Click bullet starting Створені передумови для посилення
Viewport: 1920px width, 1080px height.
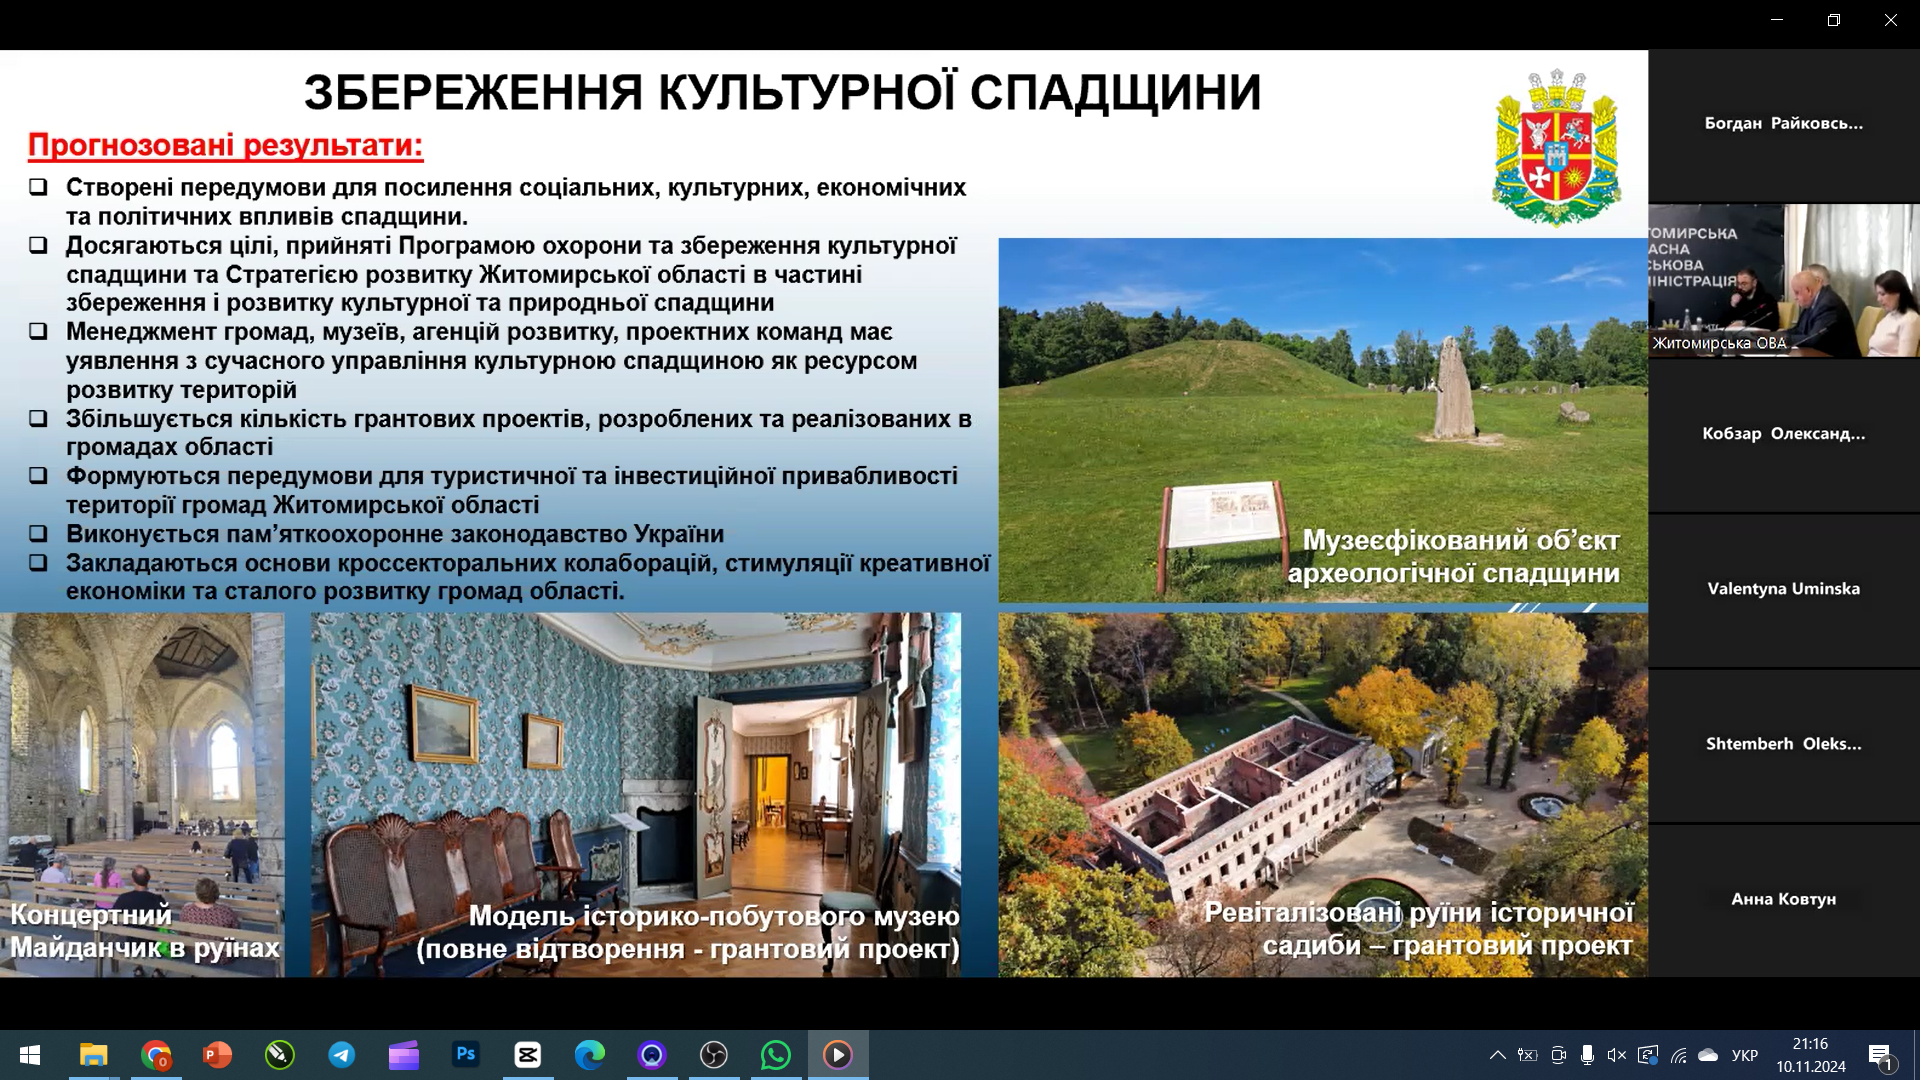pyautogui.click(x=516, y=202)
